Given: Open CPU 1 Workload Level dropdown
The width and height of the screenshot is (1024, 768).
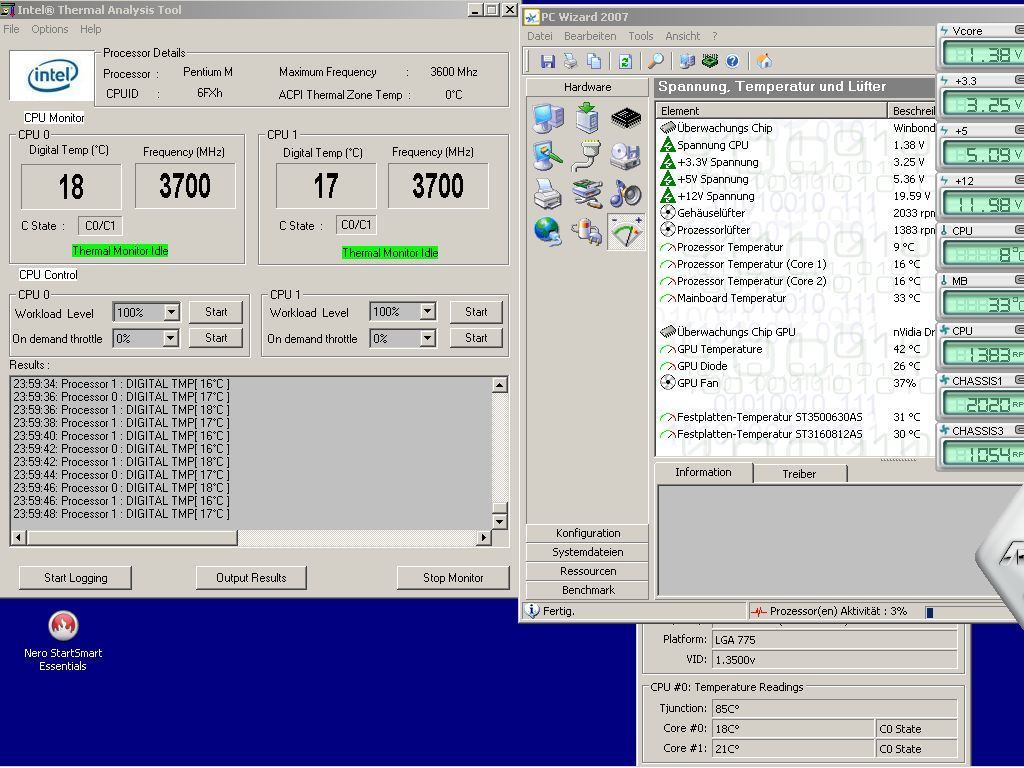Looking at the screenshot, I should coord(428,312).
